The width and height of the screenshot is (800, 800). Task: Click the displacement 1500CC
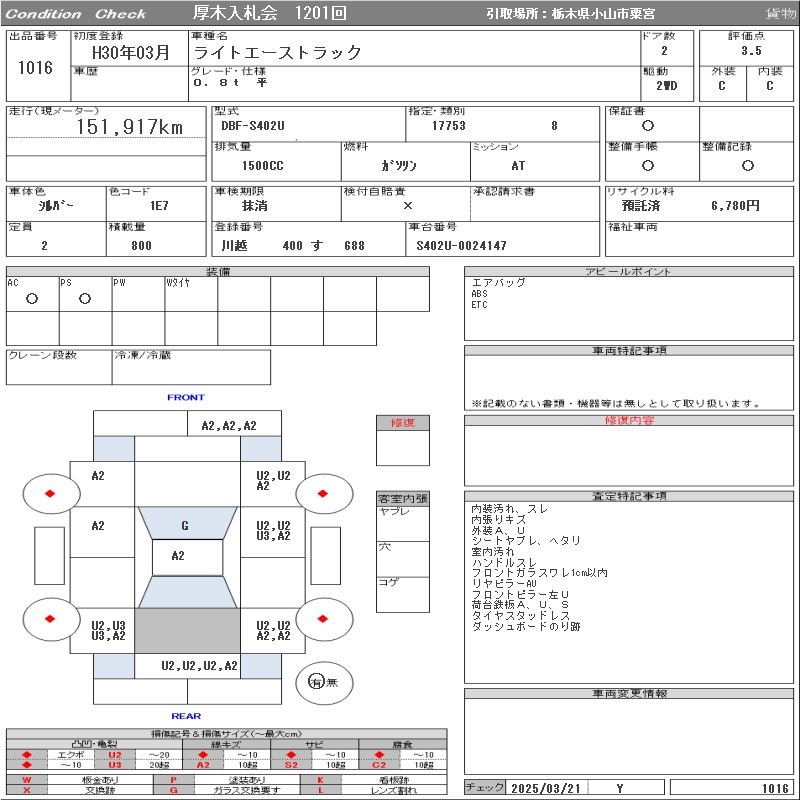[262, 165]
